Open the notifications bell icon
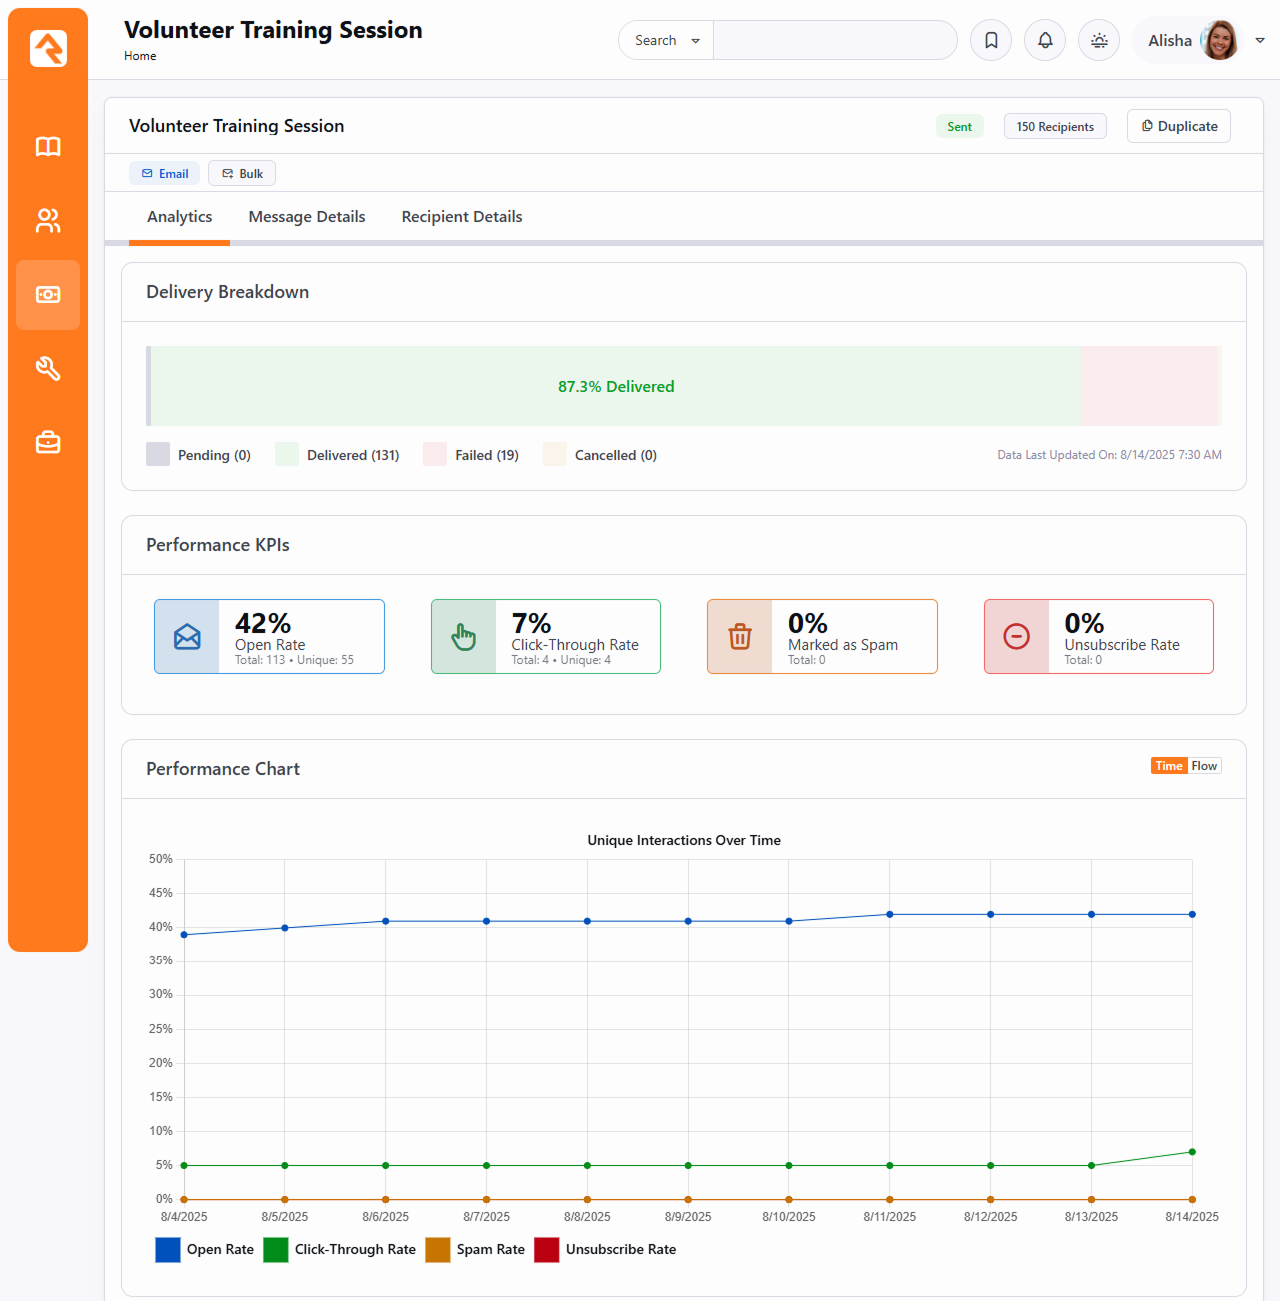The image size is (1280, 1301). 1045,41
